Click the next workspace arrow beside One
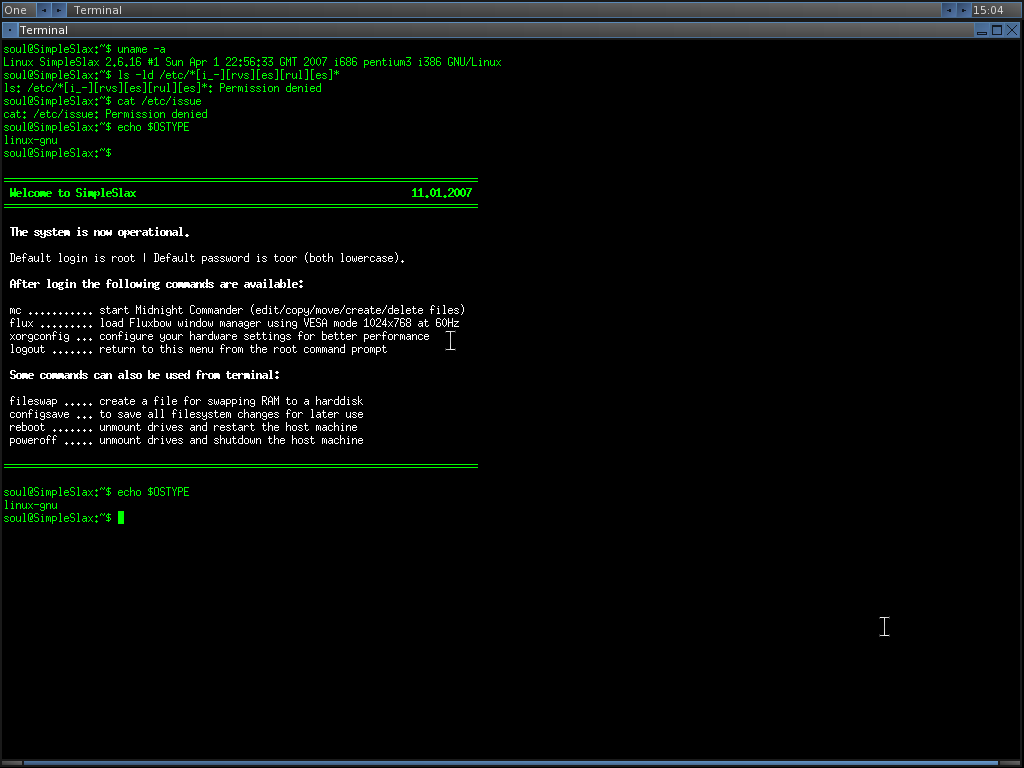1024x768 pixels. click(59, 10)
